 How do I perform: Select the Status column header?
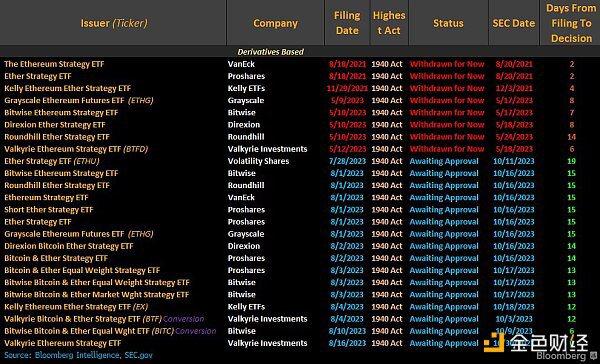click(x=448, y=23)
